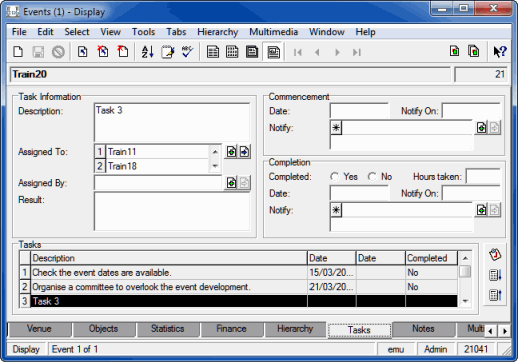Image resolution: width=518 pixels, height=362 pixels.
Task: Click the Completed column header in the Tasks table
Action: coord(431,258)
